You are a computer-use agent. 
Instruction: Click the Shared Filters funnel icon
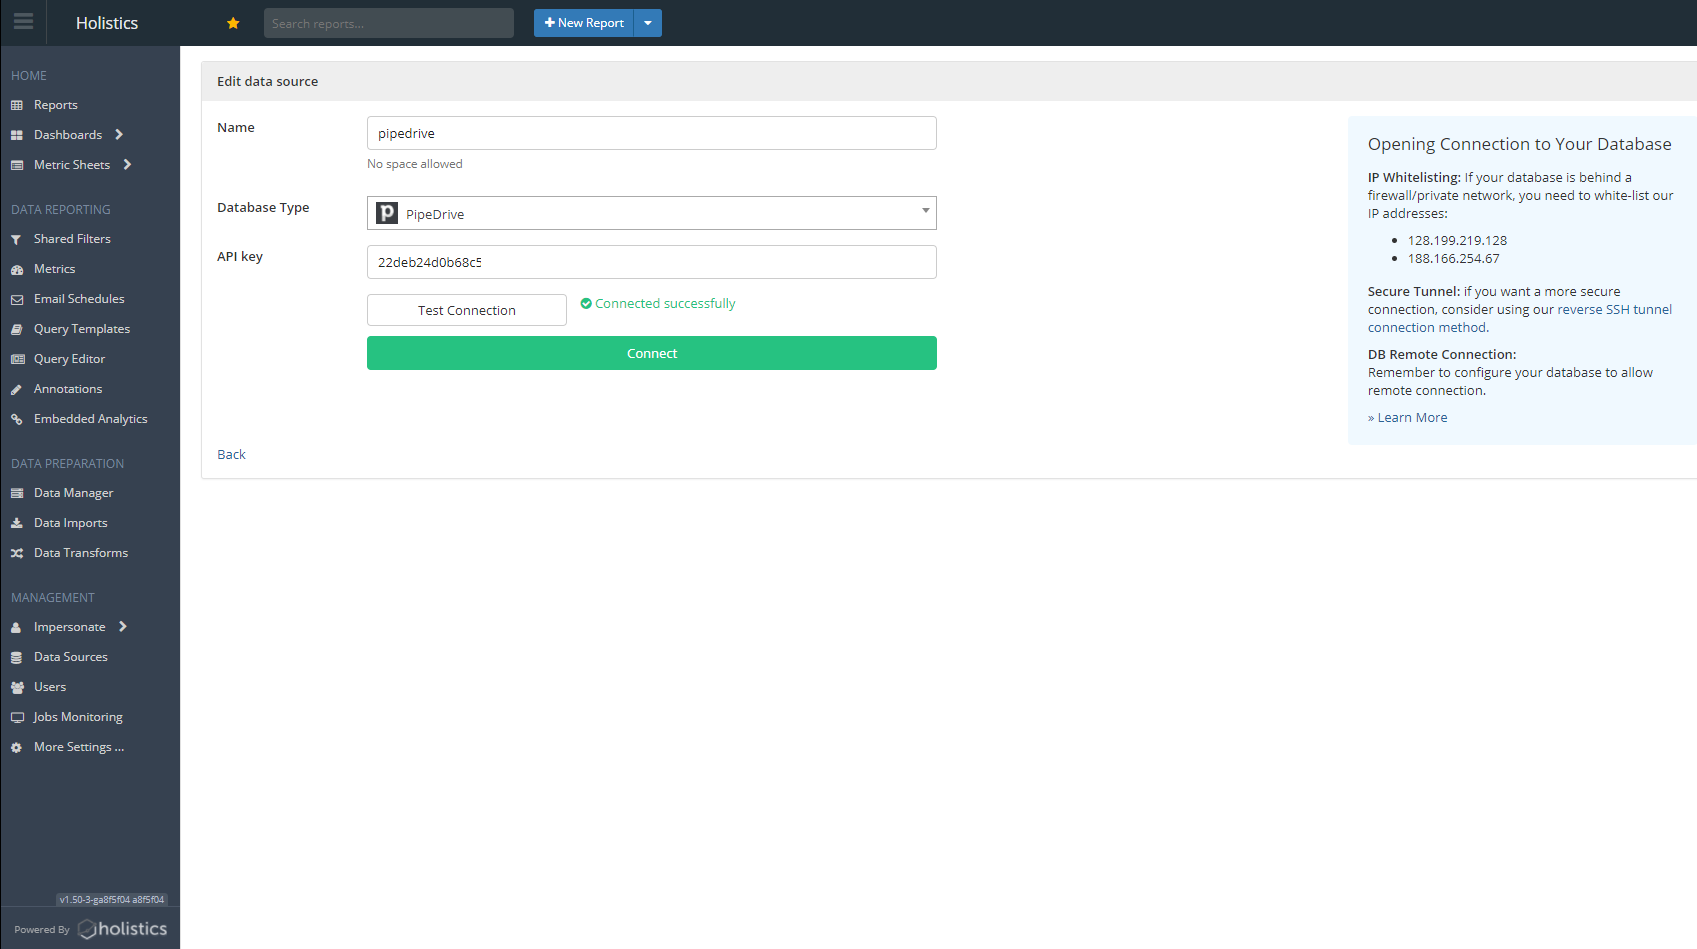click(17, 239)
